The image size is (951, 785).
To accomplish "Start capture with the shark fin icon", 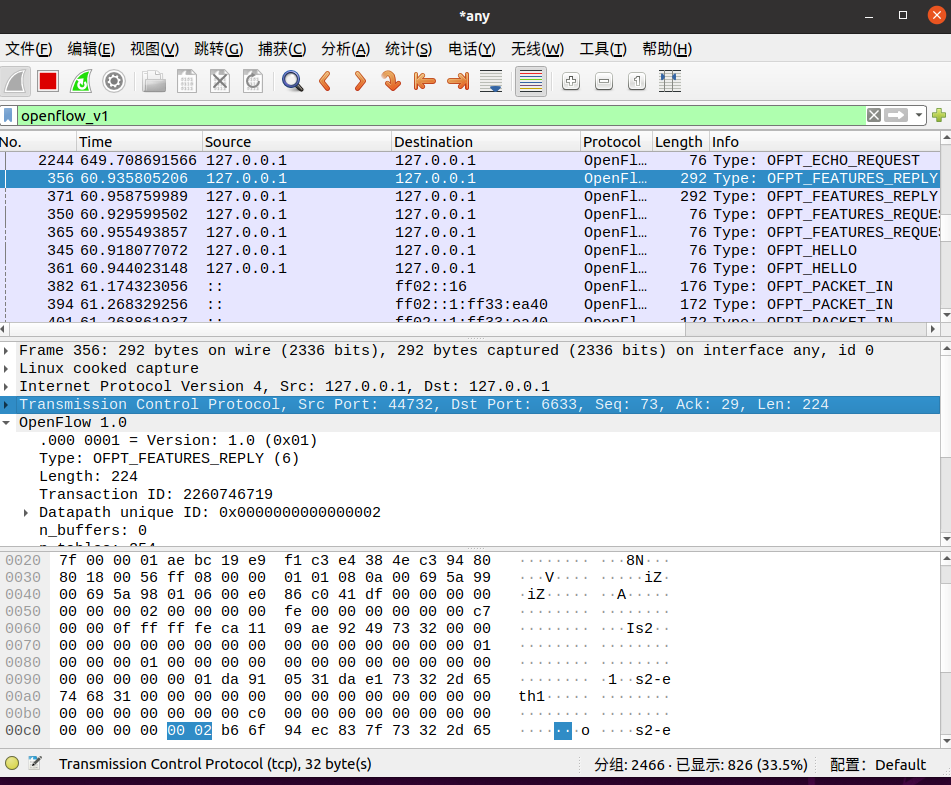I will pyautogui.click(x=16, y=81).
